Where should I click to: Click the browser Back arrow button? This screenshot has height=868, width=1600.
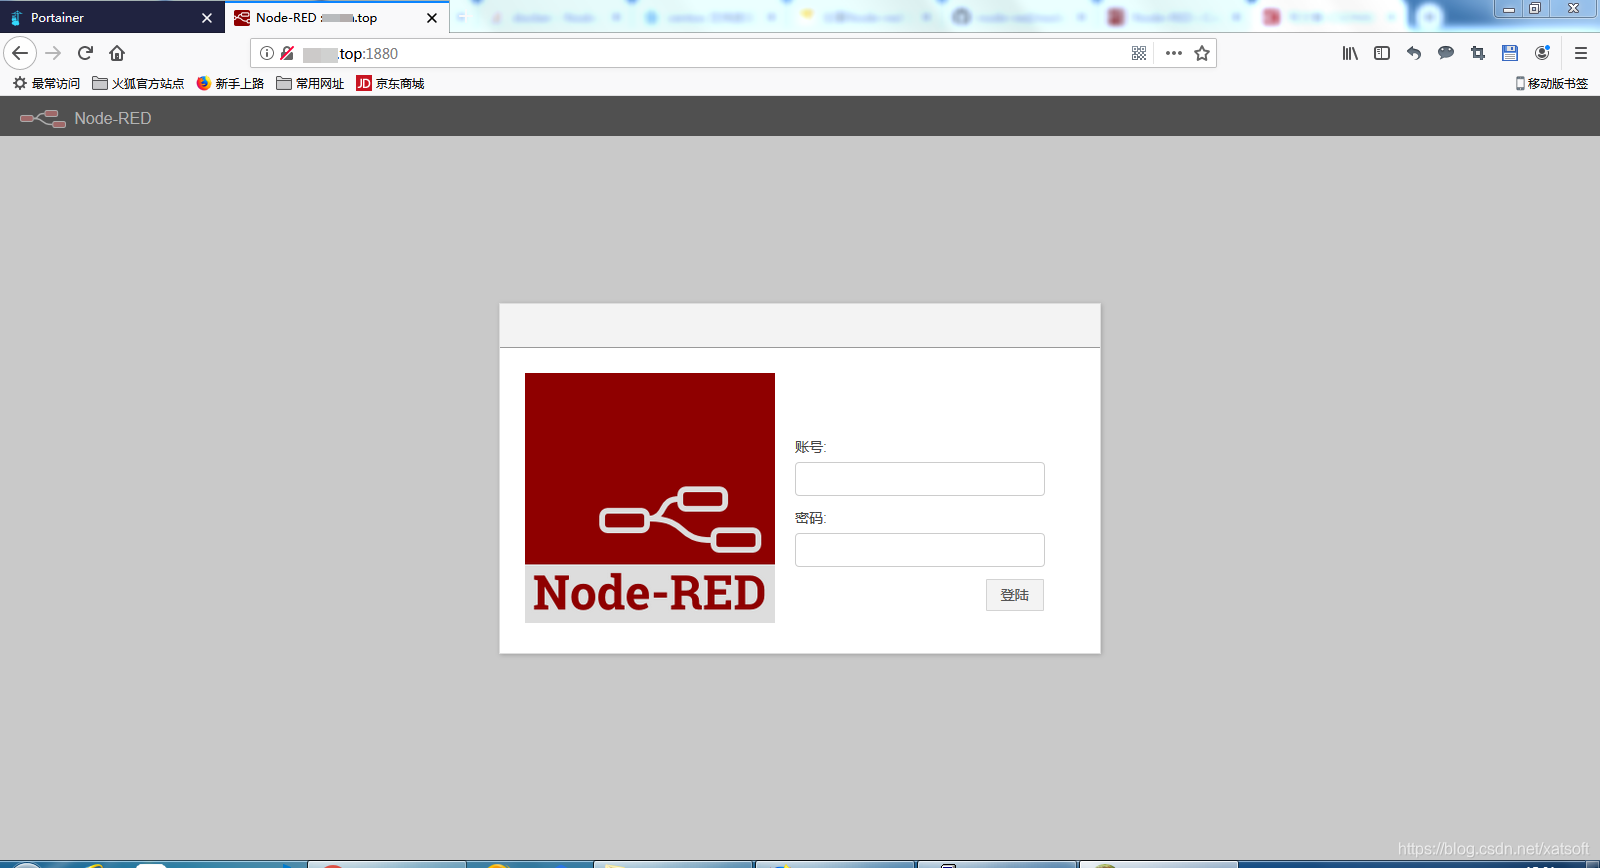pos(20,53)
